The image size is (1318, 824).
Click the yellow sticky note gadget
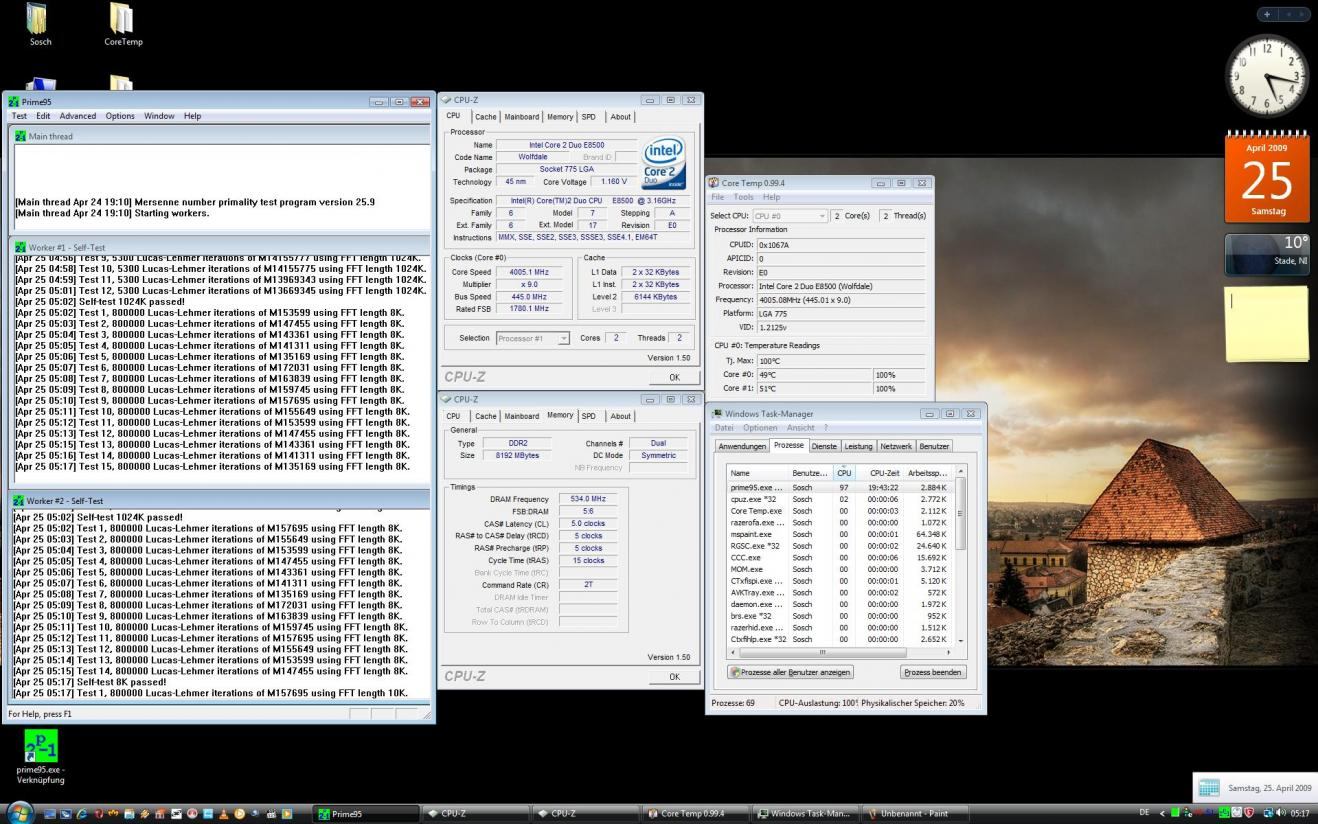(1267, 323)
